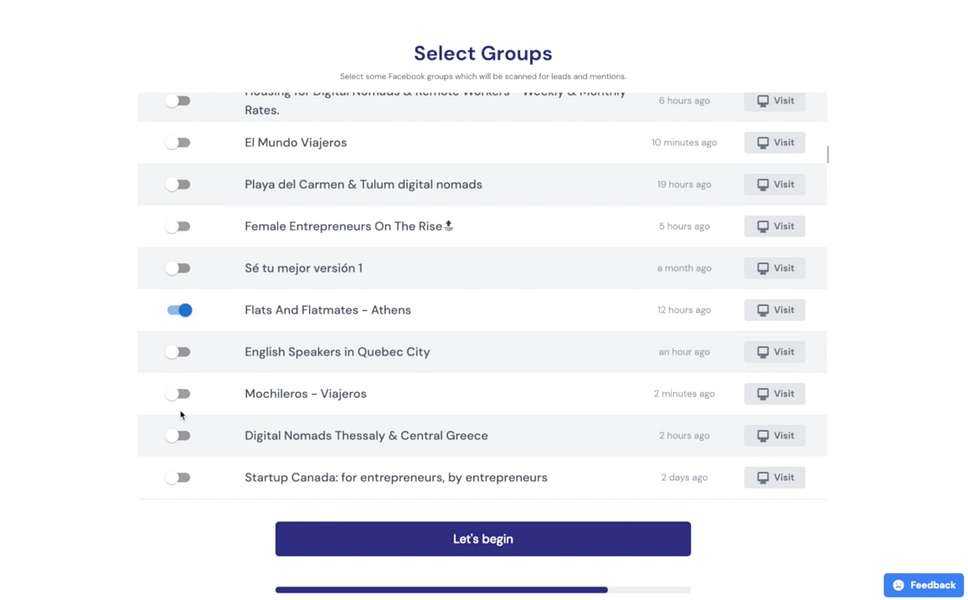This screenshot has height=600, width=968.
Task: Click monitor icon on Female Entrepreneurs row
Action: click(x=763, y=227)
